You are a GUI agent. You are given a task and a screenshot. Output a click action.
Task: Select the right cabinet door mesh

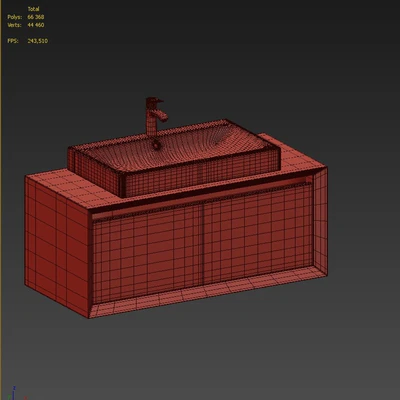click(258, 233)
